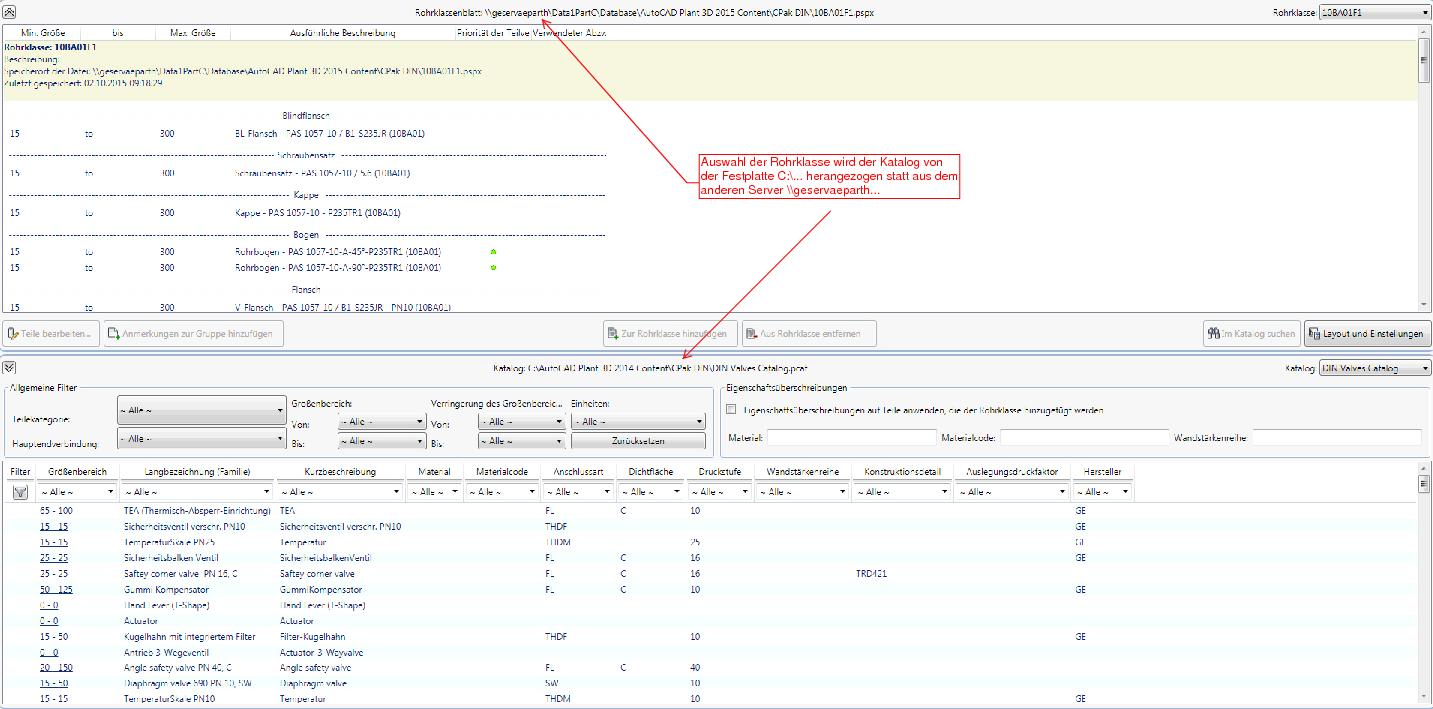Sort by Größenbereich column header
The image size is (1433, 709).
tap(77, 471)
